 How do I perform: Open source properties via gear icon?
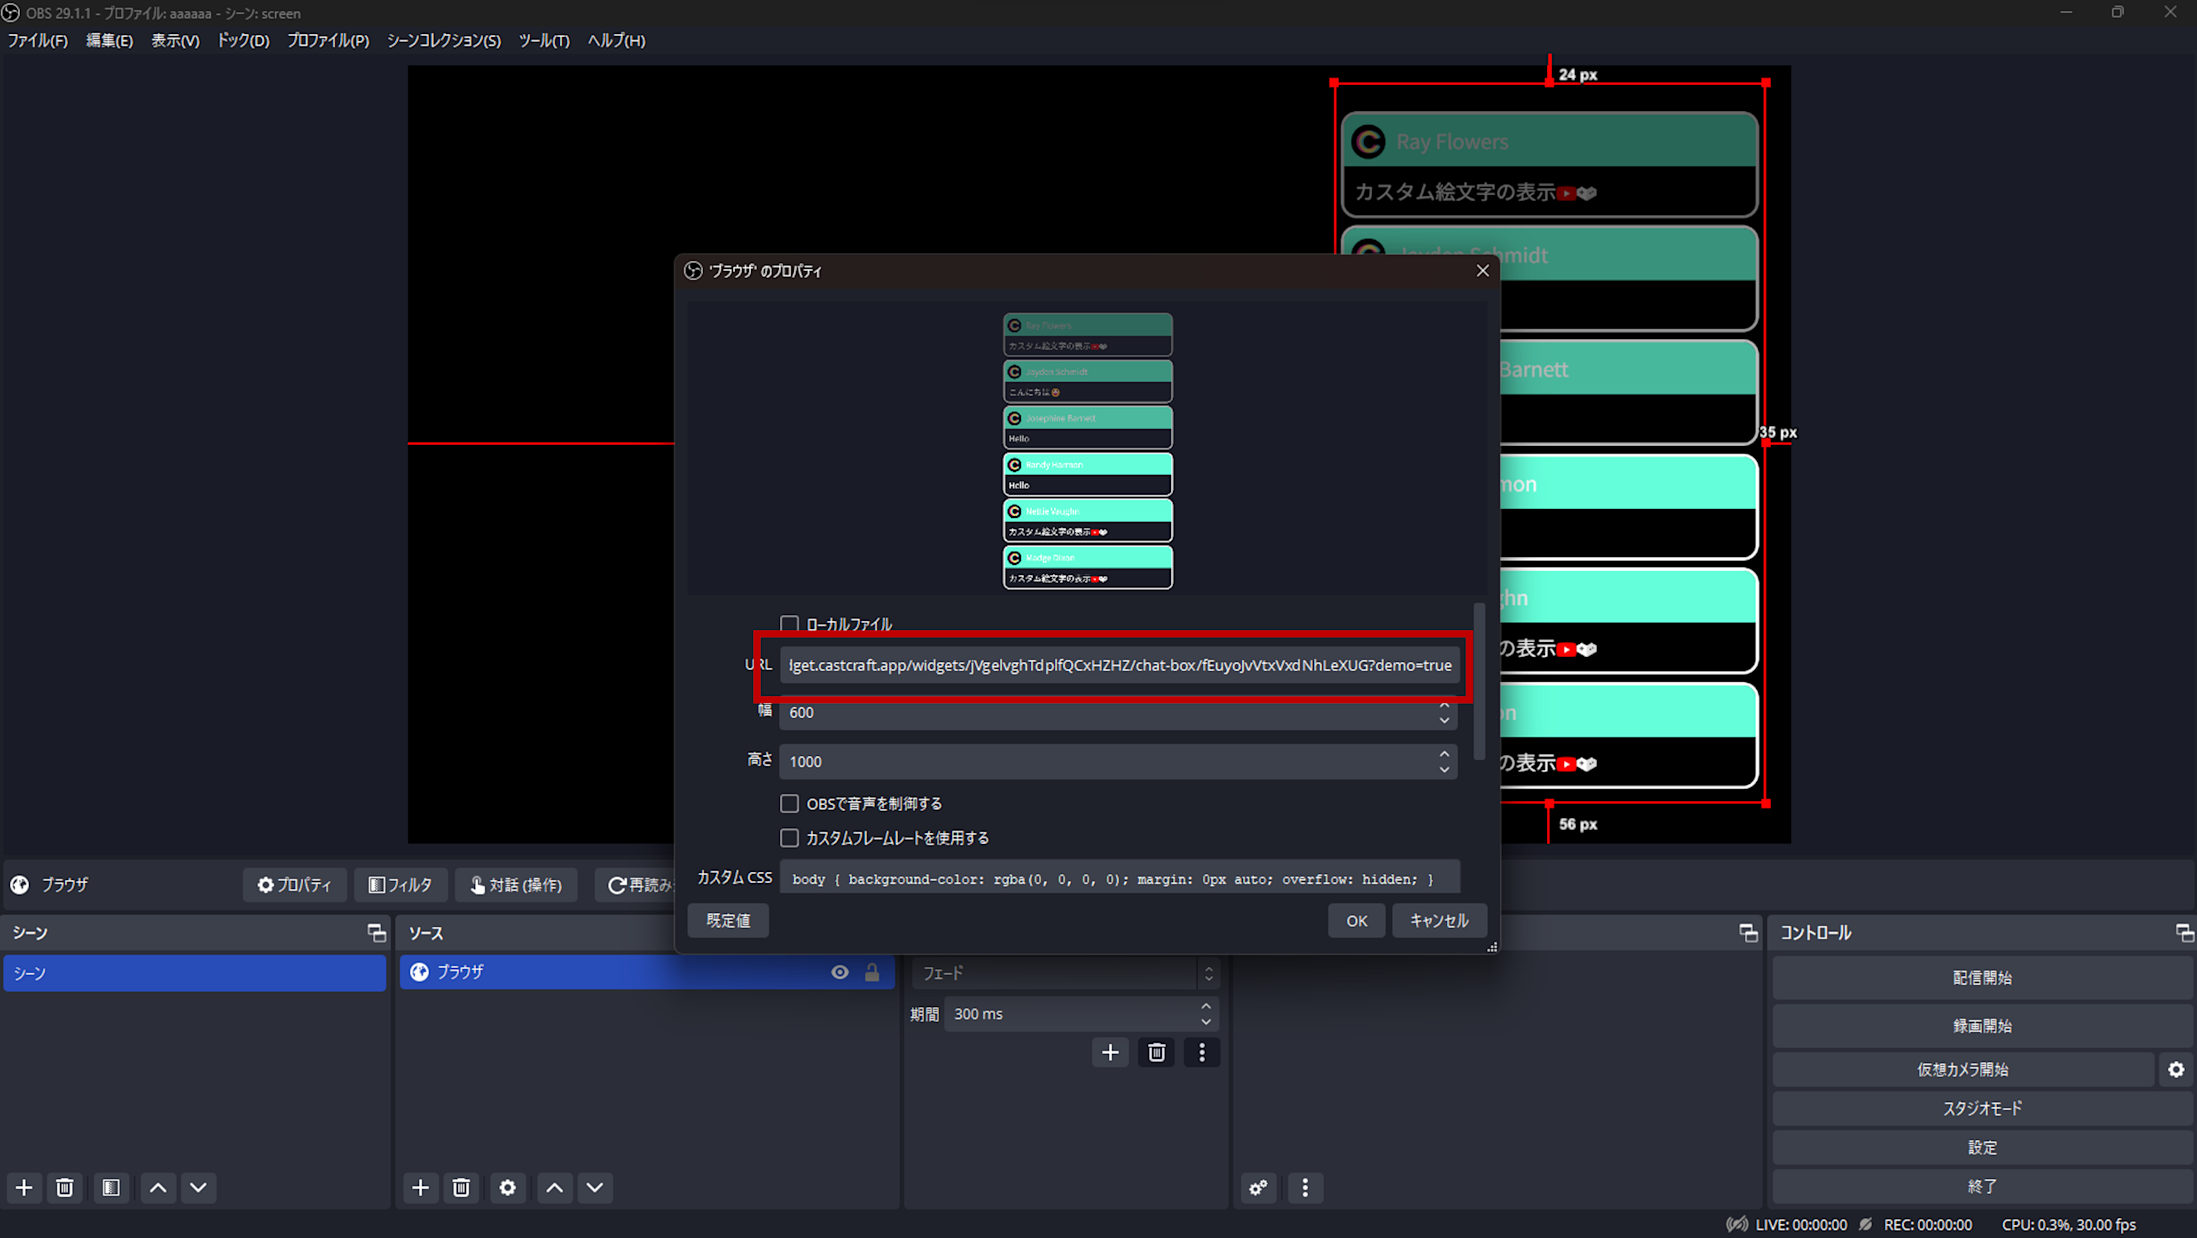click(x=507, y=1187)
